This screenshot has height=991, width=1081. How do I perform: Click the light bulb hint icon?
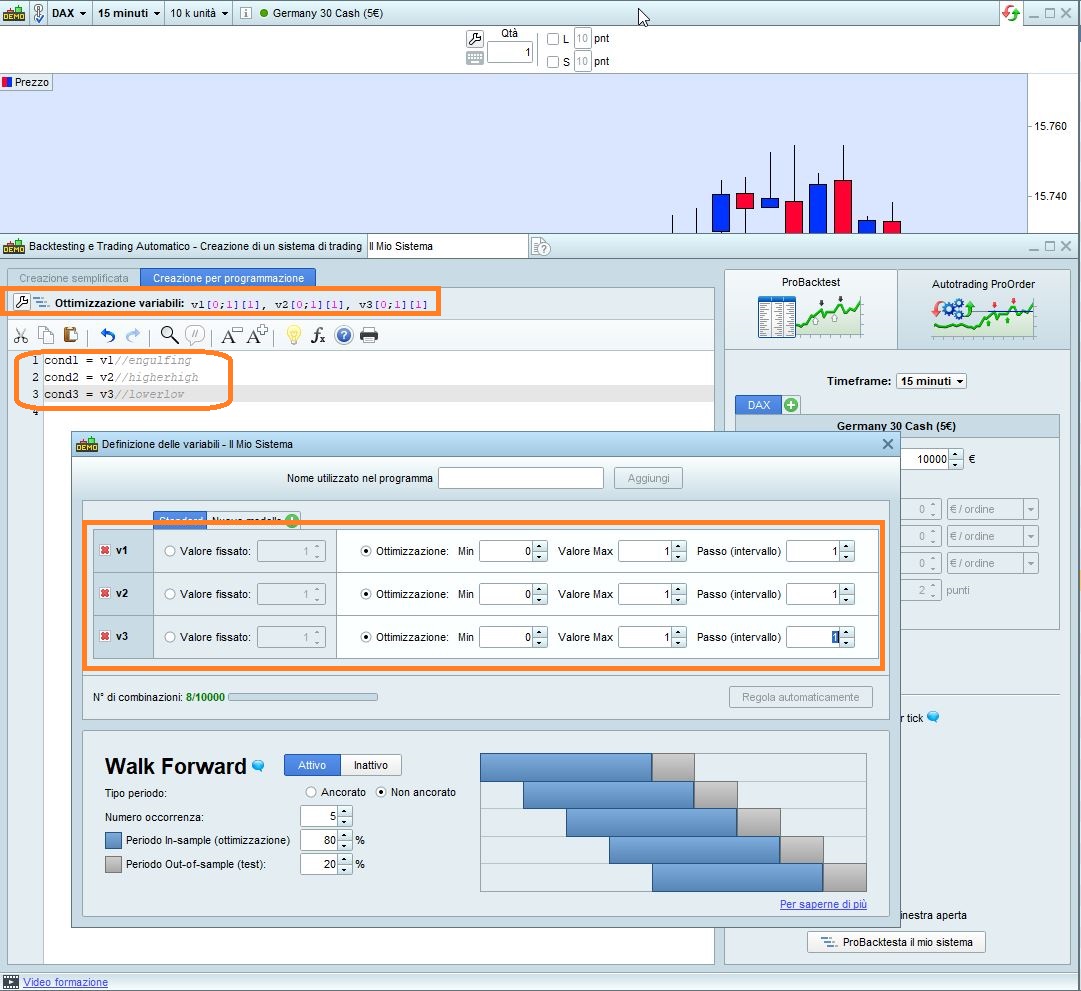coord(294,335)
